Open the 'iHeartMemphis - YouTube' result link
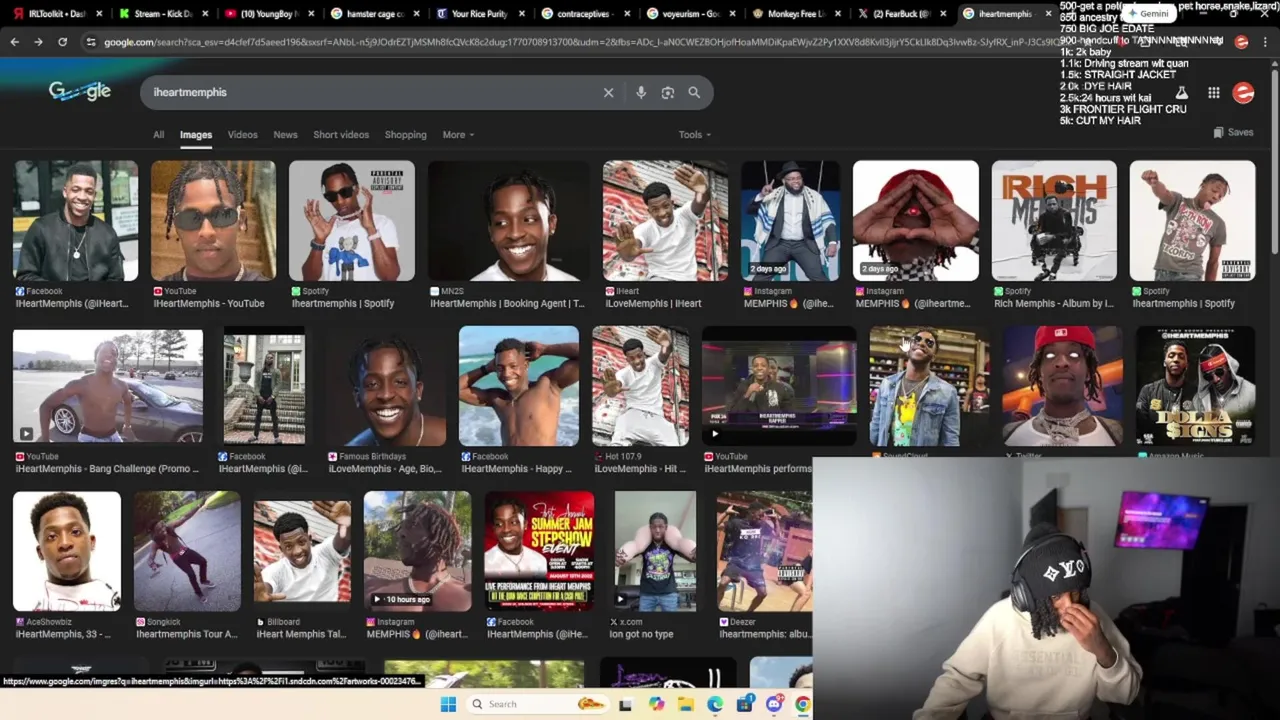 click(x=209, y=303)
